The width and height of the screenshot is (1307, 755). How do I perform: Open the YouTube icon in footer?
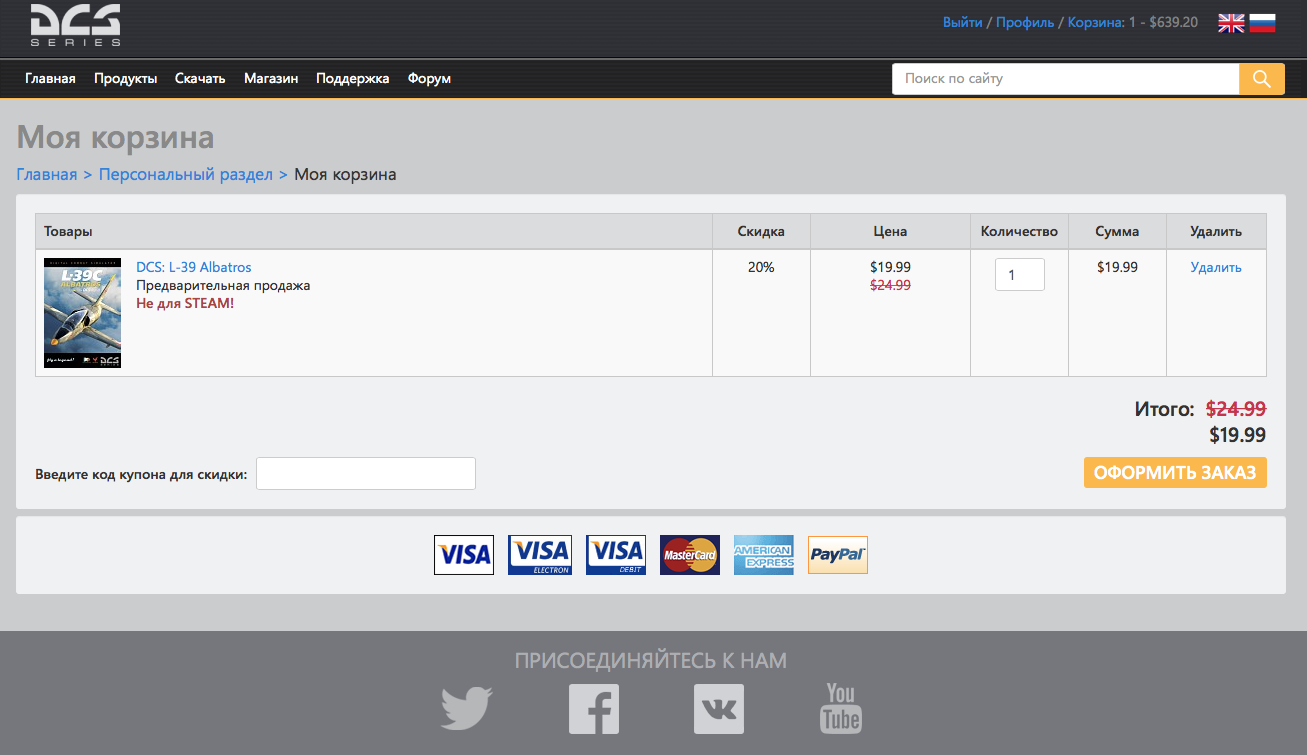(841, 708)
